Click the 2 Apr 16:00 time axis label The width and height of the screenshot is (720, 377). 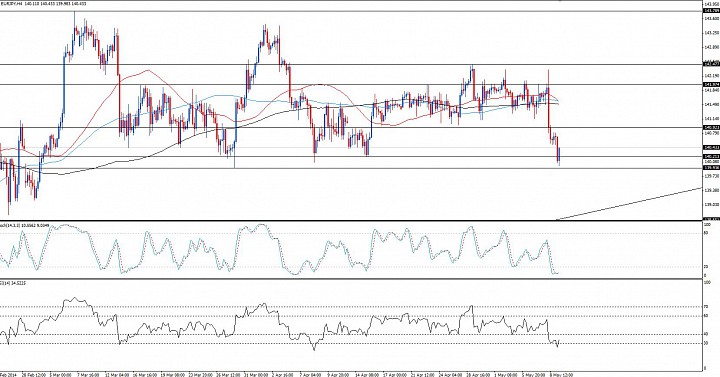(283, 375)
